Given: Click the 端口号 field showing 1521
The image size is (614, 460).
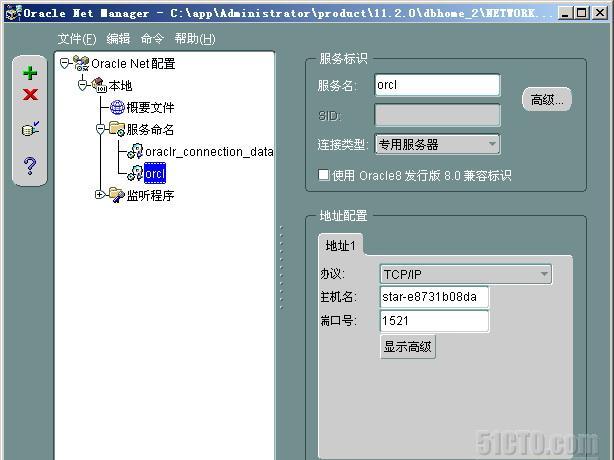Looking at the screenshot, I should click(x=434, y=321).
